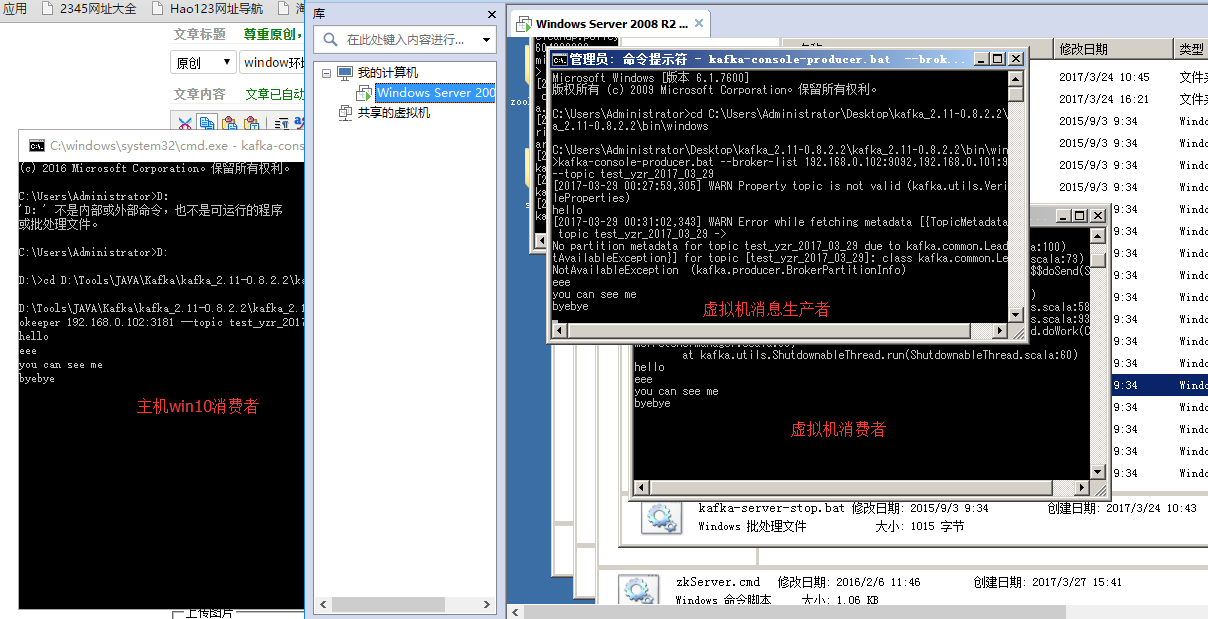Close the Windows Server 2008 R2 tab
The height and width of the screenshot is (619, 1208).
(699, 24)
